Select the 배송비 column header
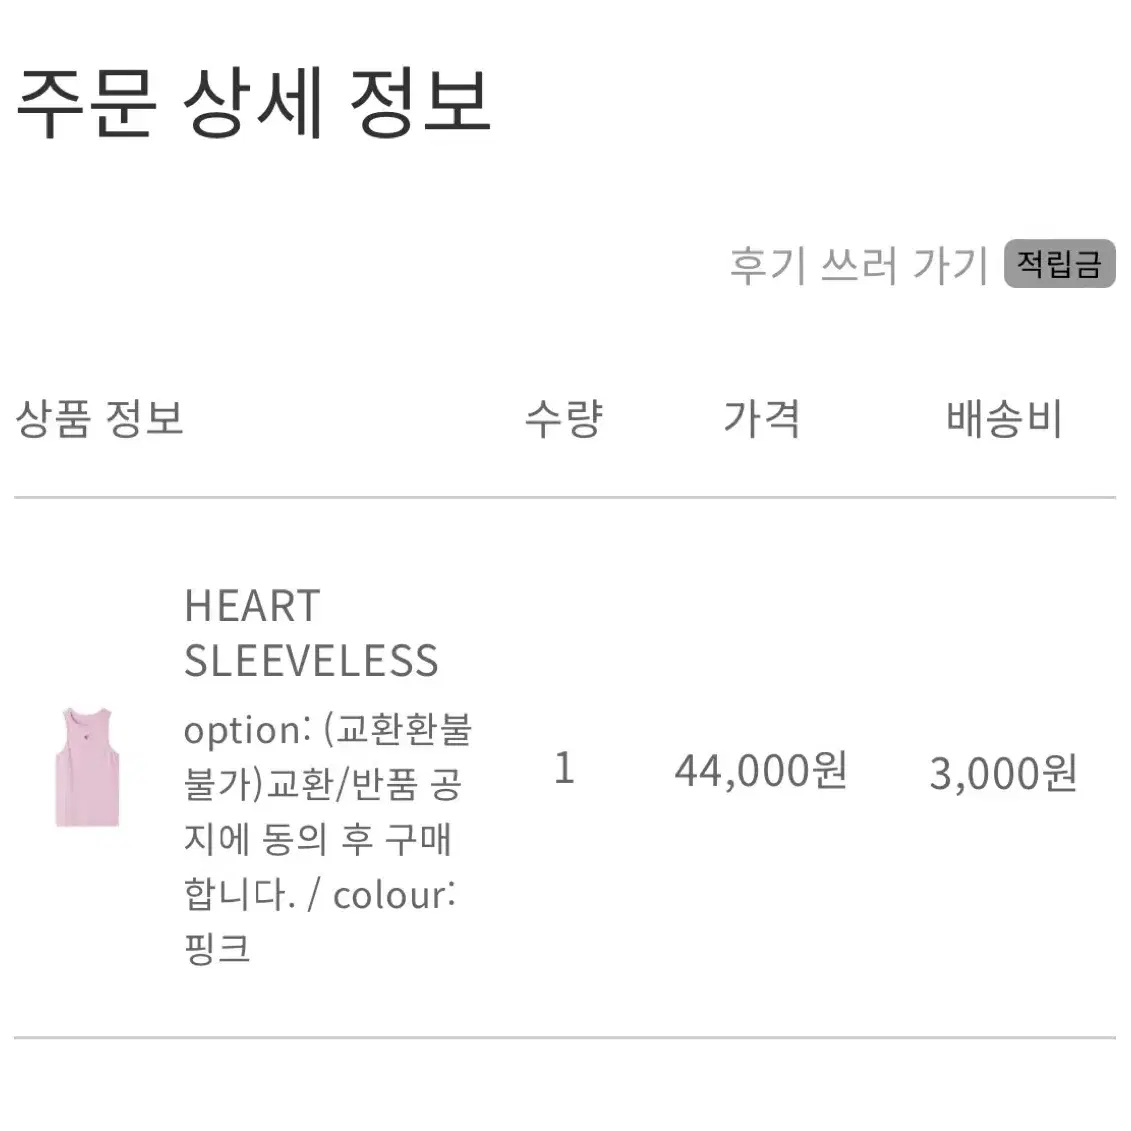1131x1131 pixels. click(1004, 418)
